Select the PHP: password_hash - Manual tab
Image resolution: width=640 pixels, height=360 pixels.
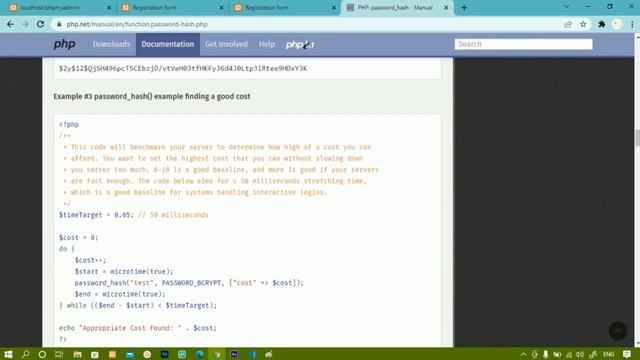pos(397,8)
